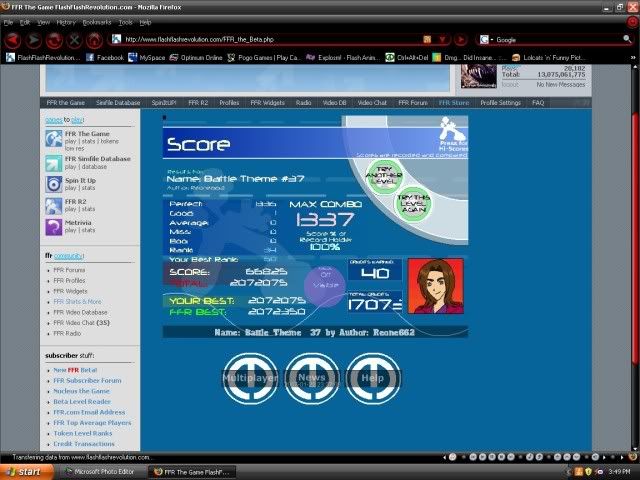
Task: Click the Try This Level Again bubble
Action: coord(414,204)
